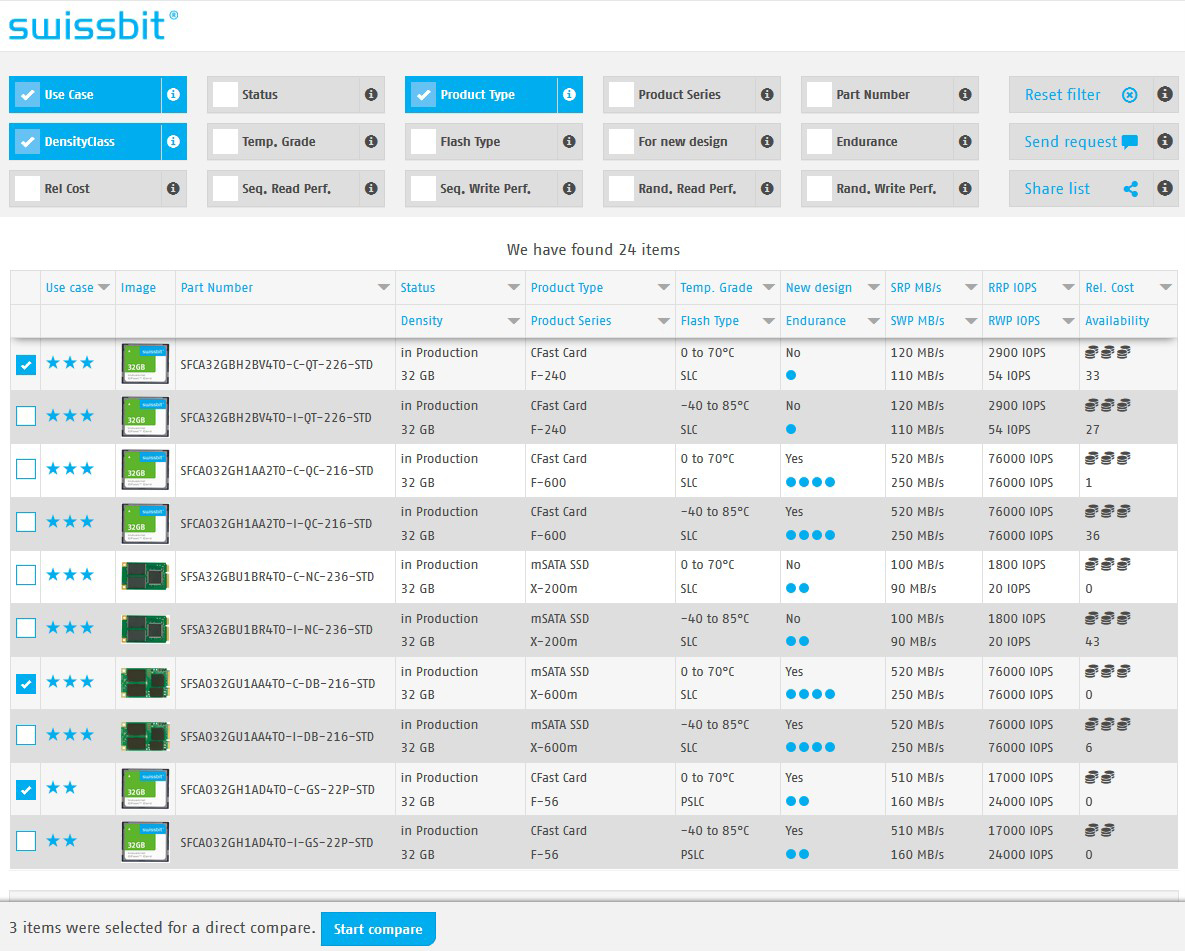
Task: Click the star rating of SFSA32GBU1BR4TO-C-NC-236-STD
Action: [x=70, y=575]
